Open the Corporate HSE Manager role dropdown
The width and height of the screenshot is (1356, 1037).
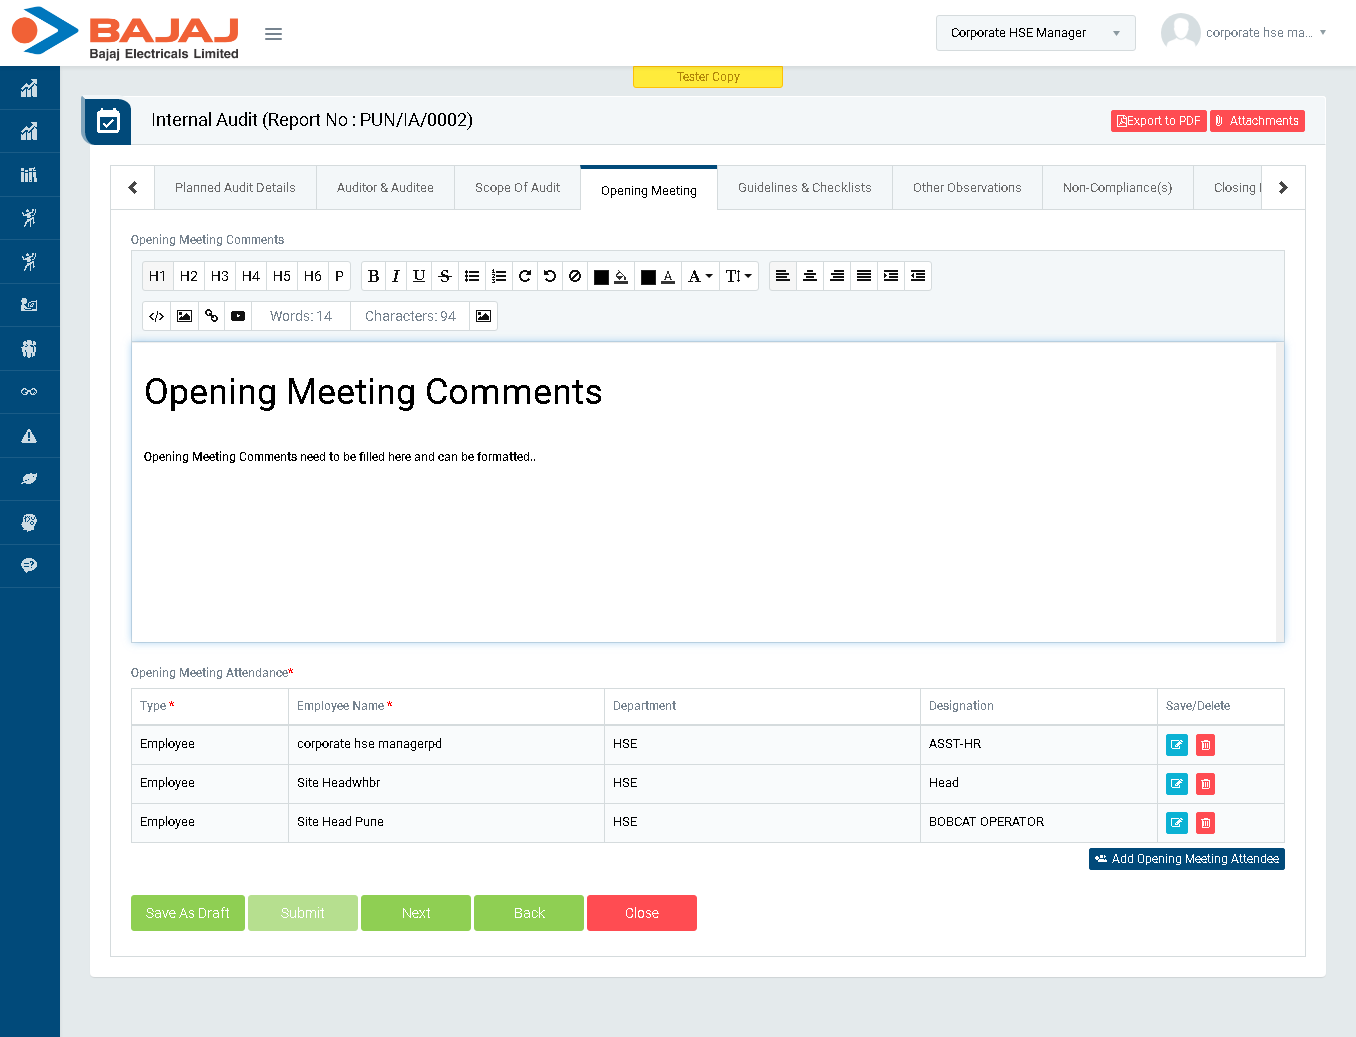click(x=1035, y=33)
